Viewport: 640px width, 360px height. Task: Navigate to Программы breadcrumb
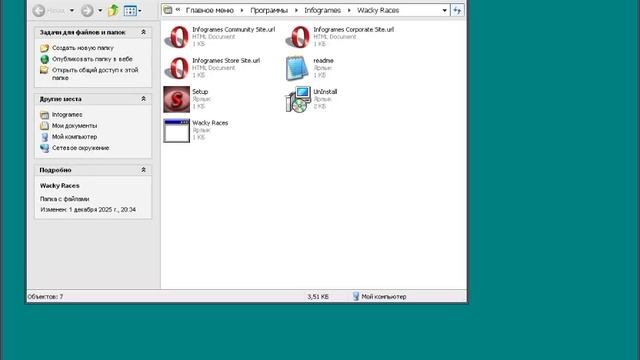tap(269, 10)
